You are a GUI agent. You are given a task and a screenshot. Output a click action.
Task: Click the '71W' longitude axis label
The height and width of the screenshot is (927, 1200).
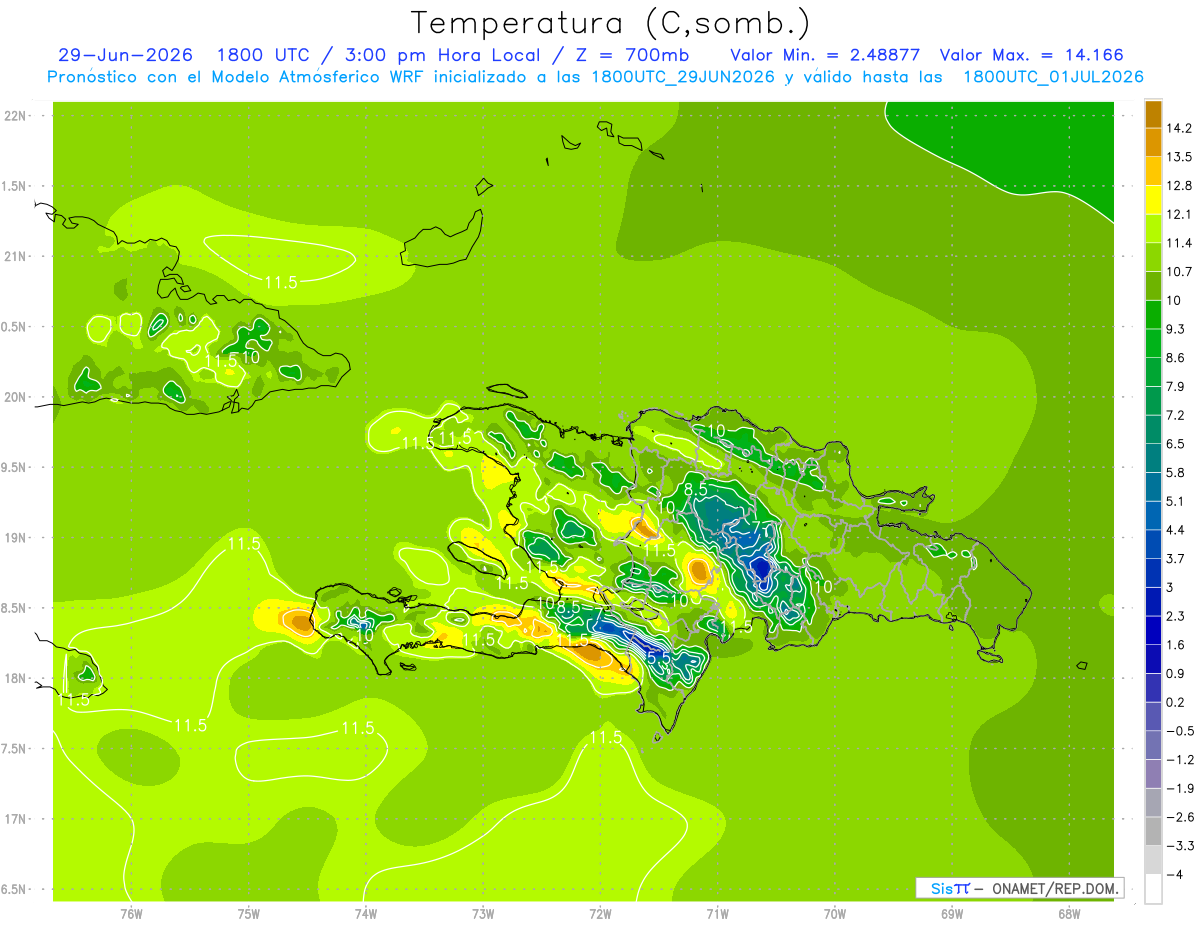tap(717, 914)
